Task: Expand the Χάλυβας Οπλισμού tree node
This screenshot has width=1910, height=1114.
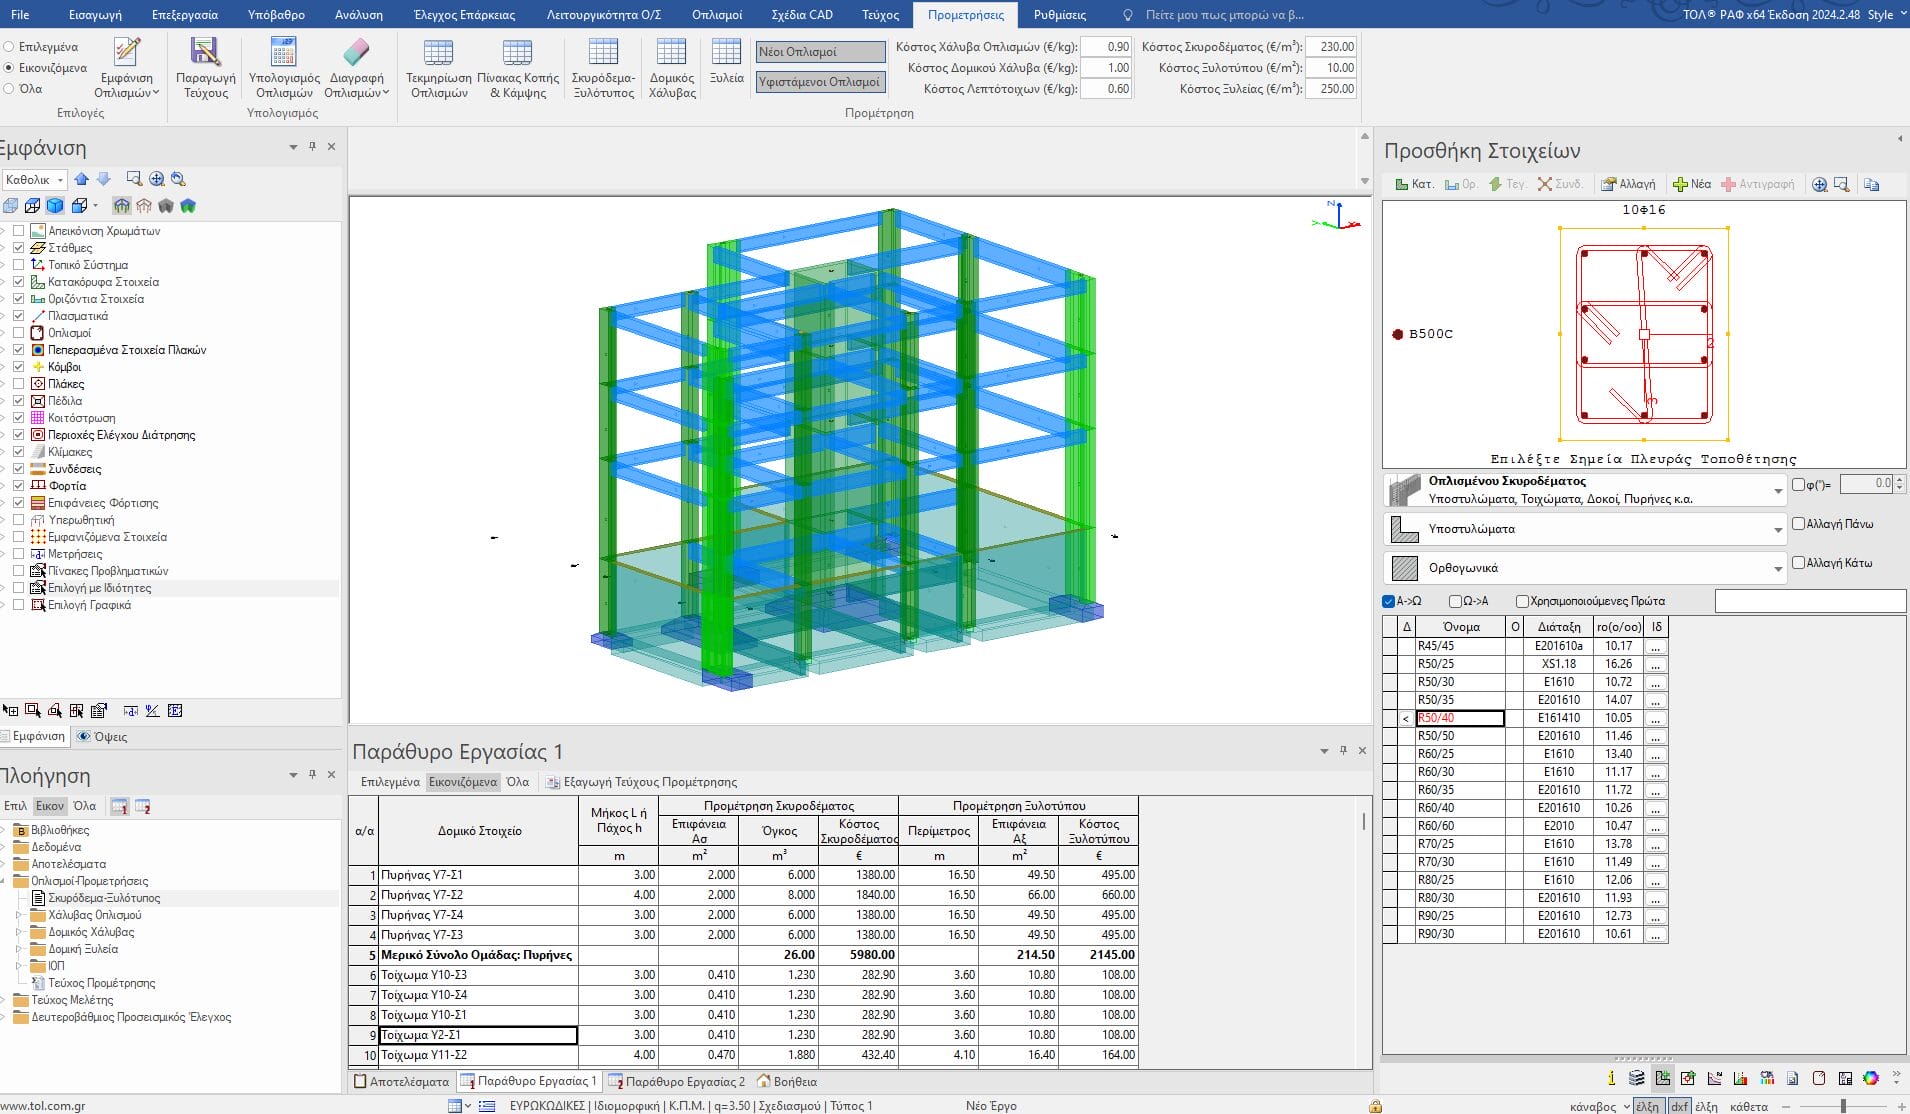Action: click(19, 915)
